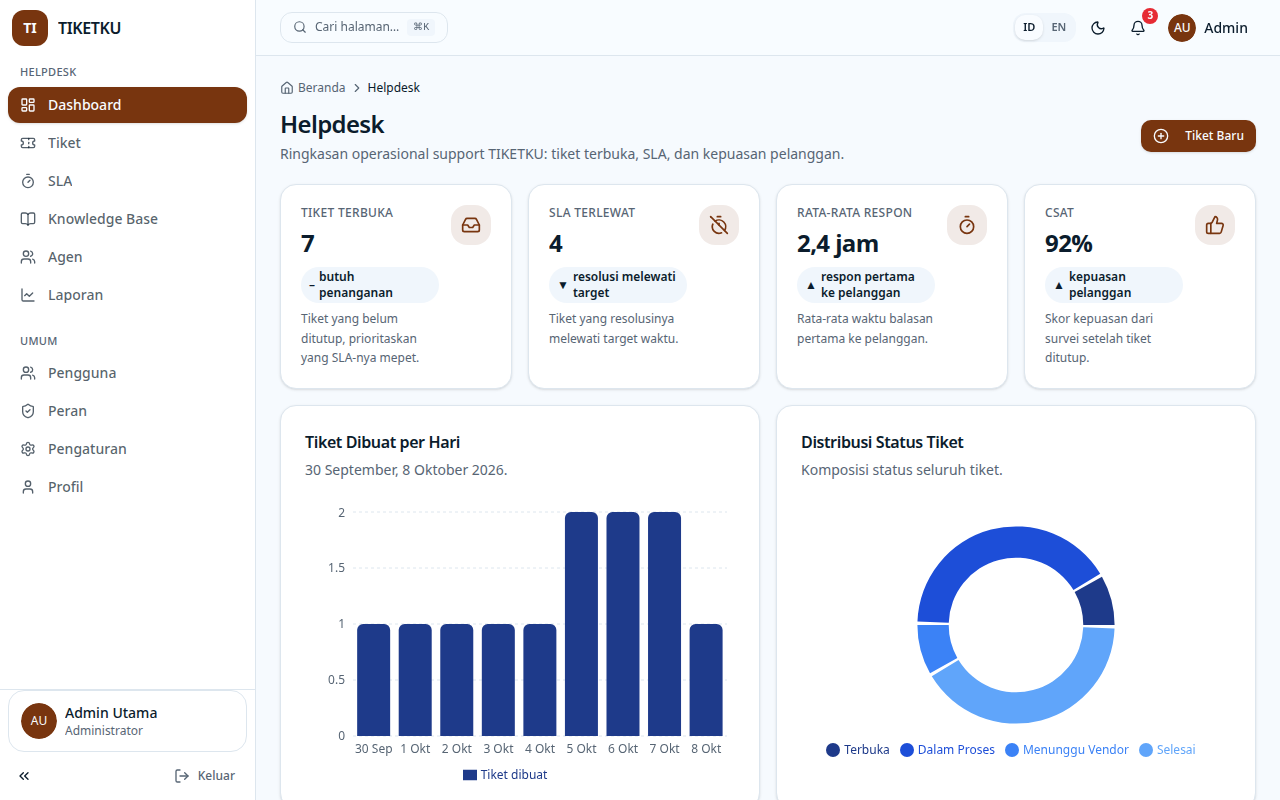The height and width of the screenshot is (800, 1280).
Task: Open the Dashboard sidebar item
Action: click(127, 105)
